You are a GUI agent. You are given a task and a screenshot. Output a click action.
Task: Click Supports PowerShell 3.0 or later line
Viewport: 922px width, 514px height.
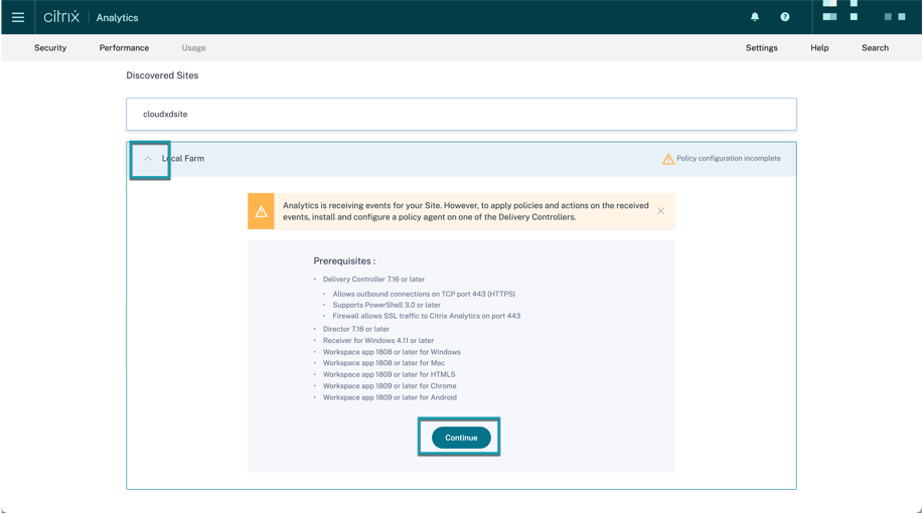click(386, 305)
